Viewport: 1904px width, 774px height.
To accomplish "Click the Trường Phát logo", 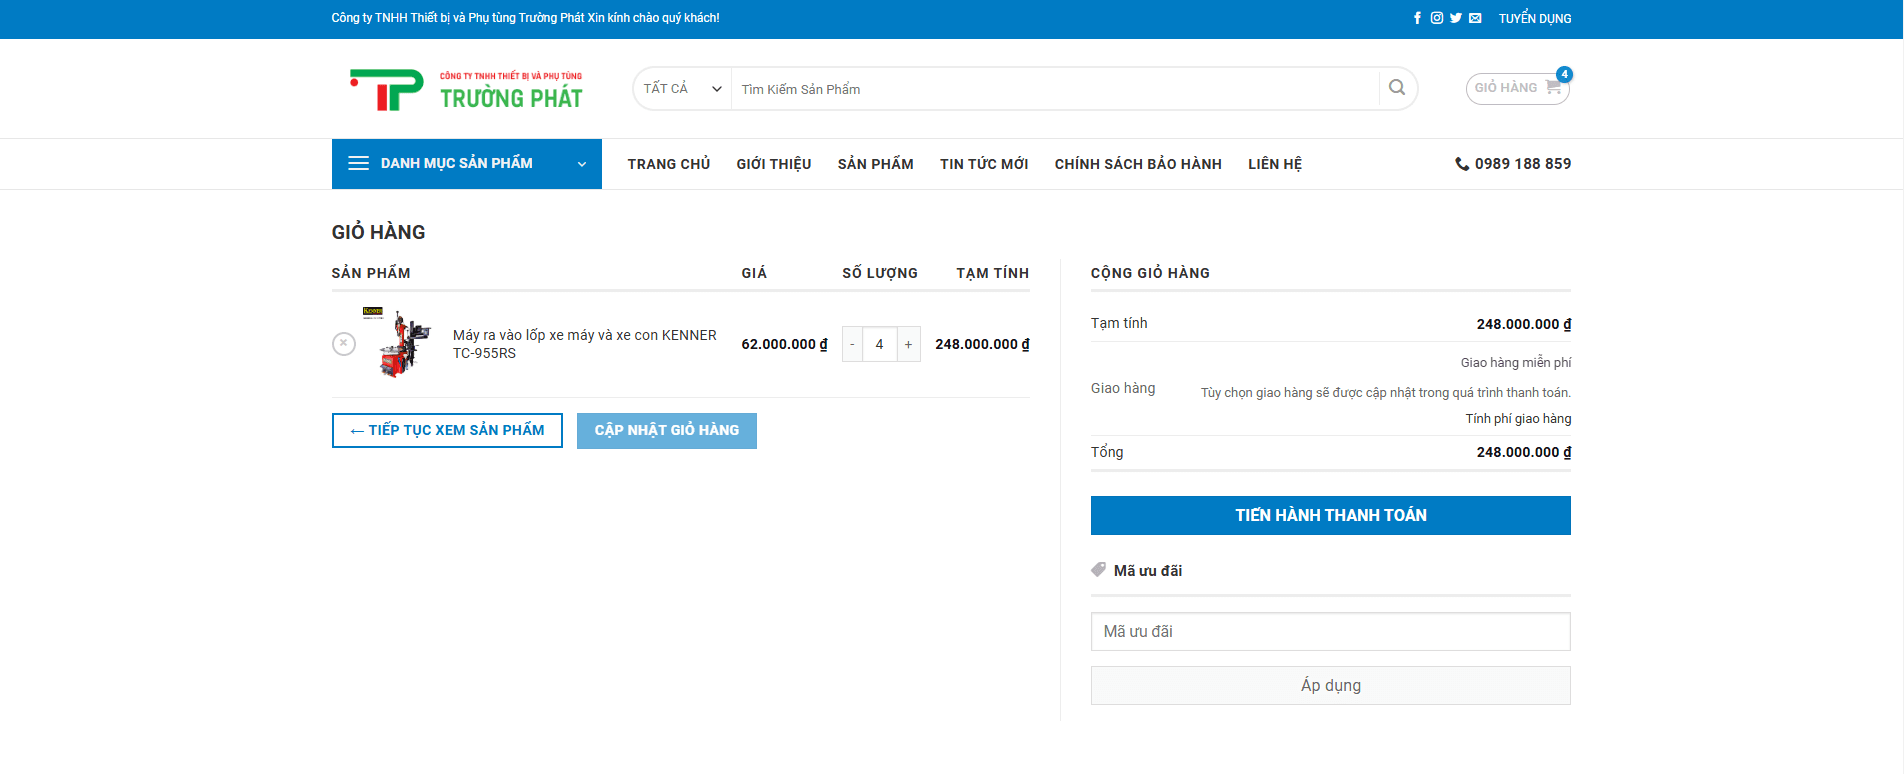I will coord(466,90).
